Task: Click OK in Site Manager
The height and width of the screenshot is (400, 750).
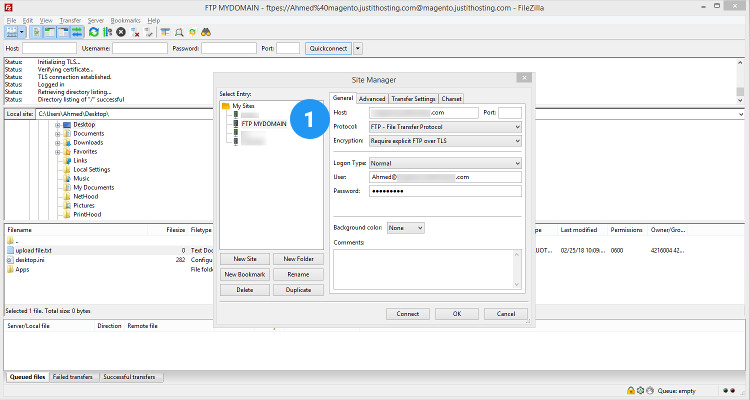Action: tap(457, 314)
